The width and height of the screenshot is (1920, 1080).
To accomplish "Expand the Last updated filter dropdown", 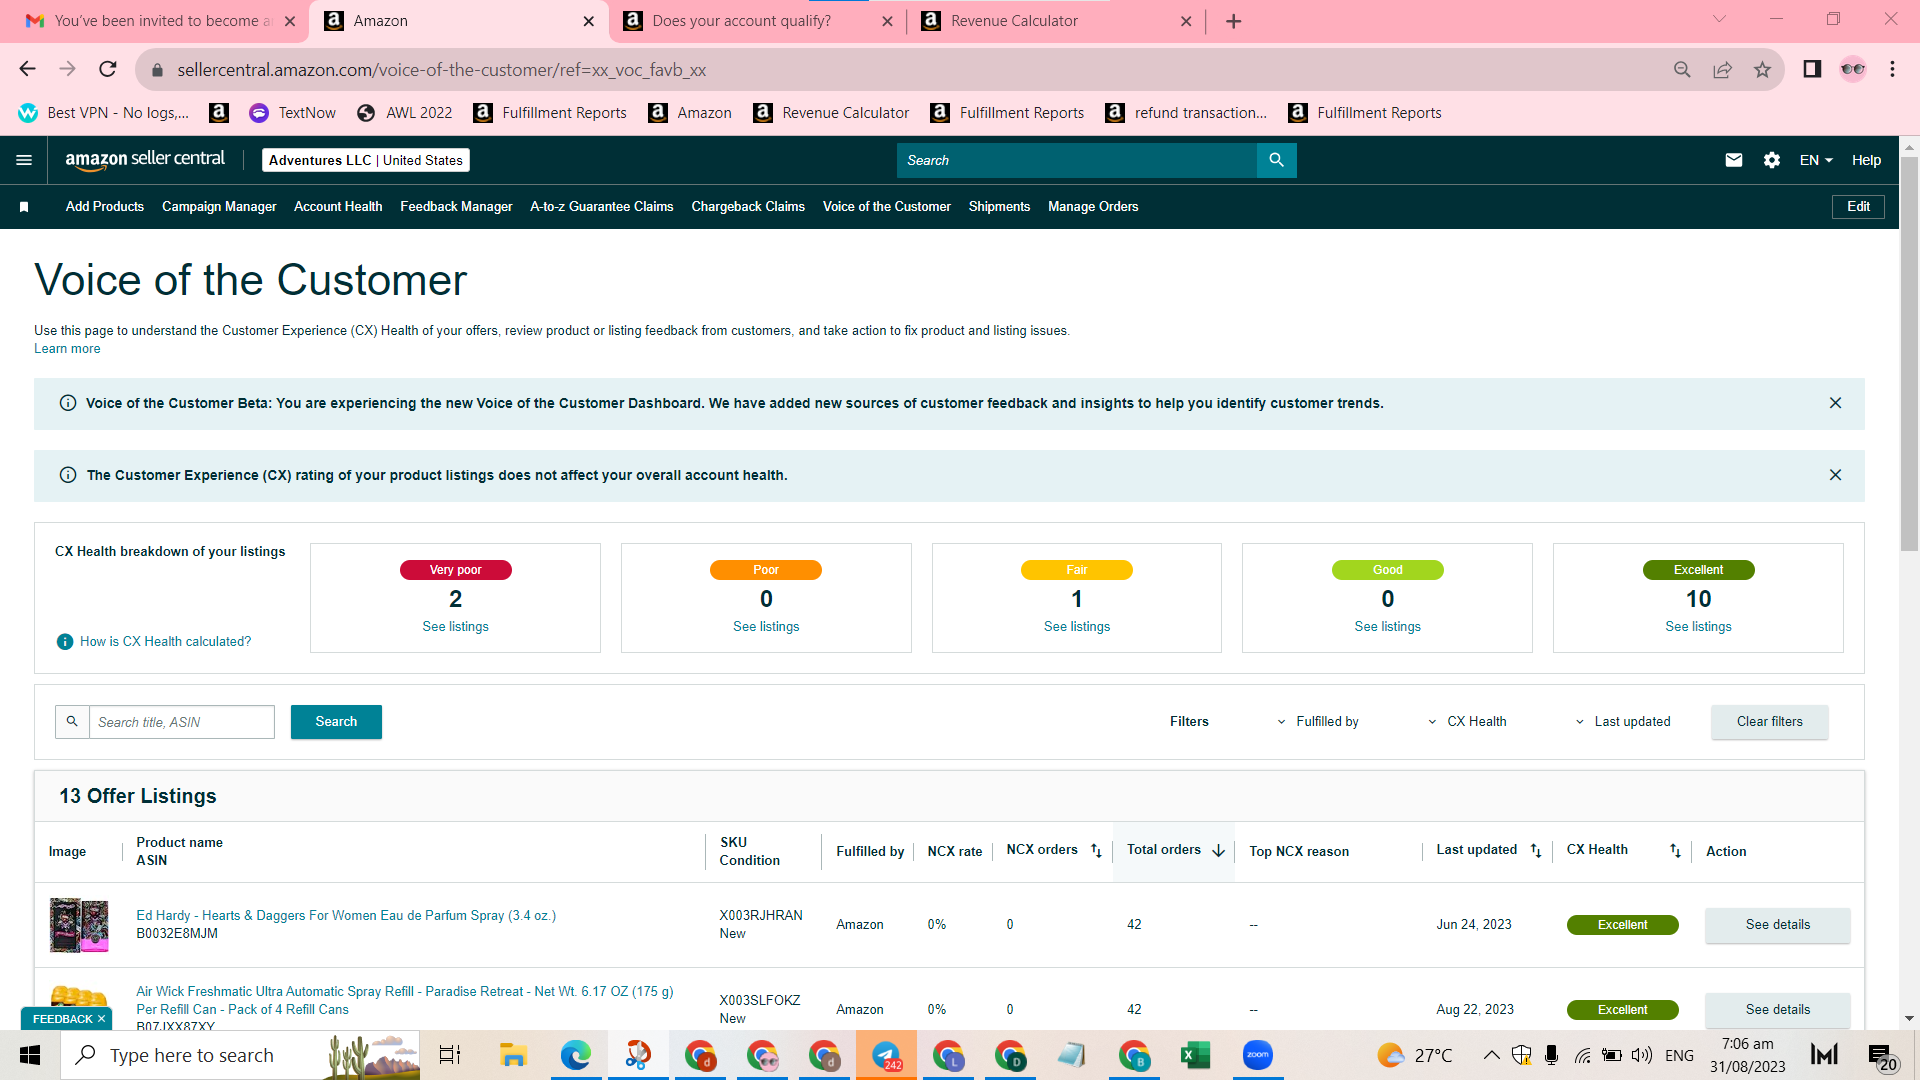I will coord(1623,722).
